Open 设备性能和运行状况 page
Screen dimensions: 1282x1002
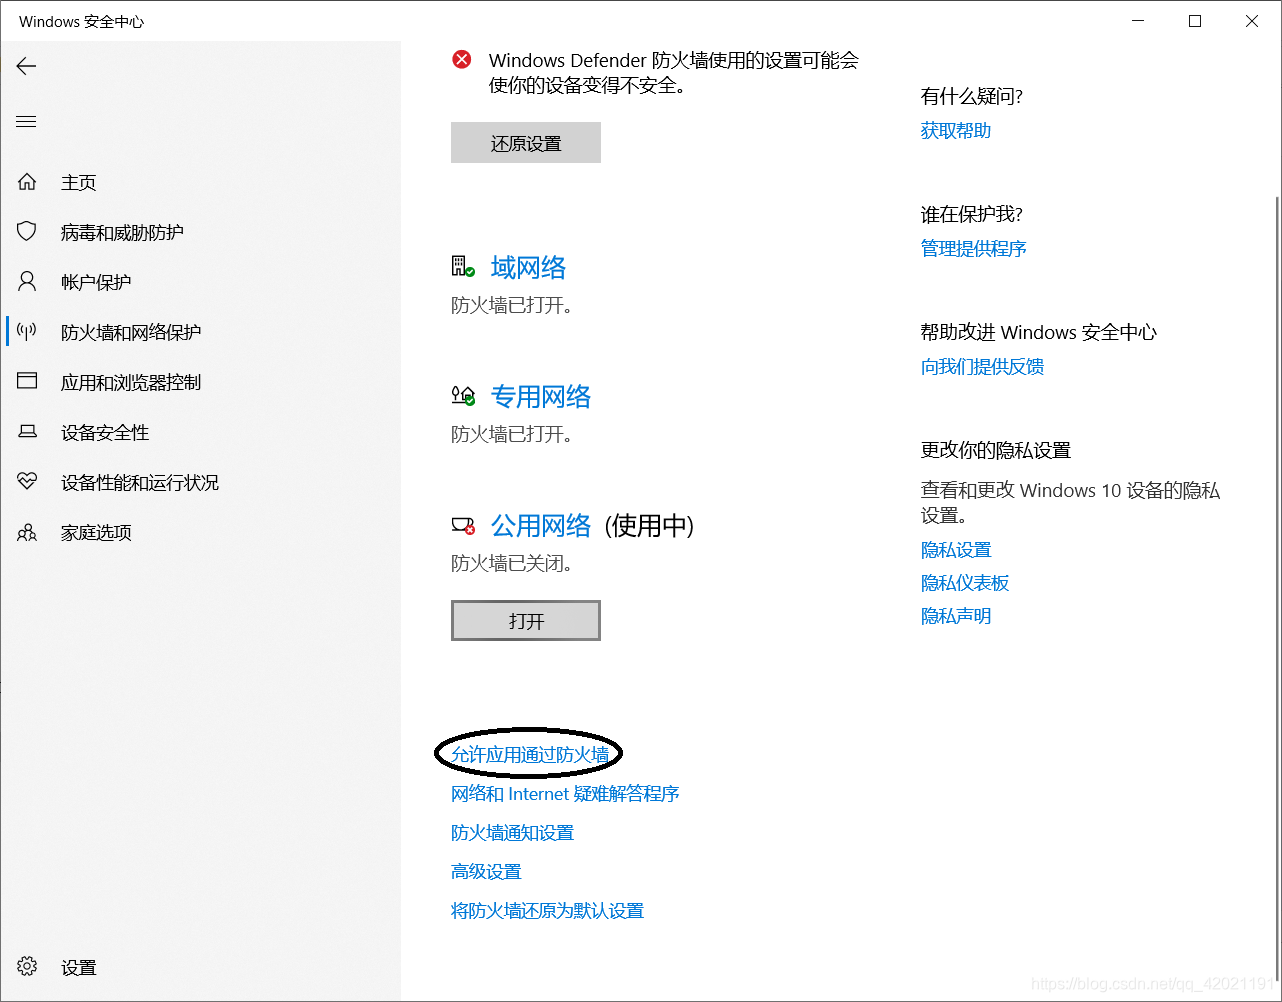[x=140, y=482]
